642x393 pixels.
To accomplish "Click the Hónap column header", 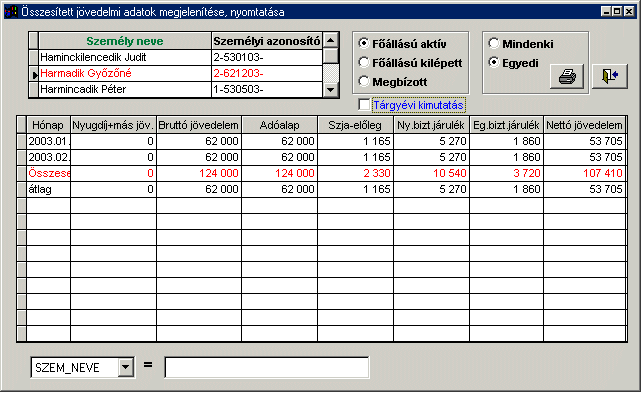I will pos(48,125).
